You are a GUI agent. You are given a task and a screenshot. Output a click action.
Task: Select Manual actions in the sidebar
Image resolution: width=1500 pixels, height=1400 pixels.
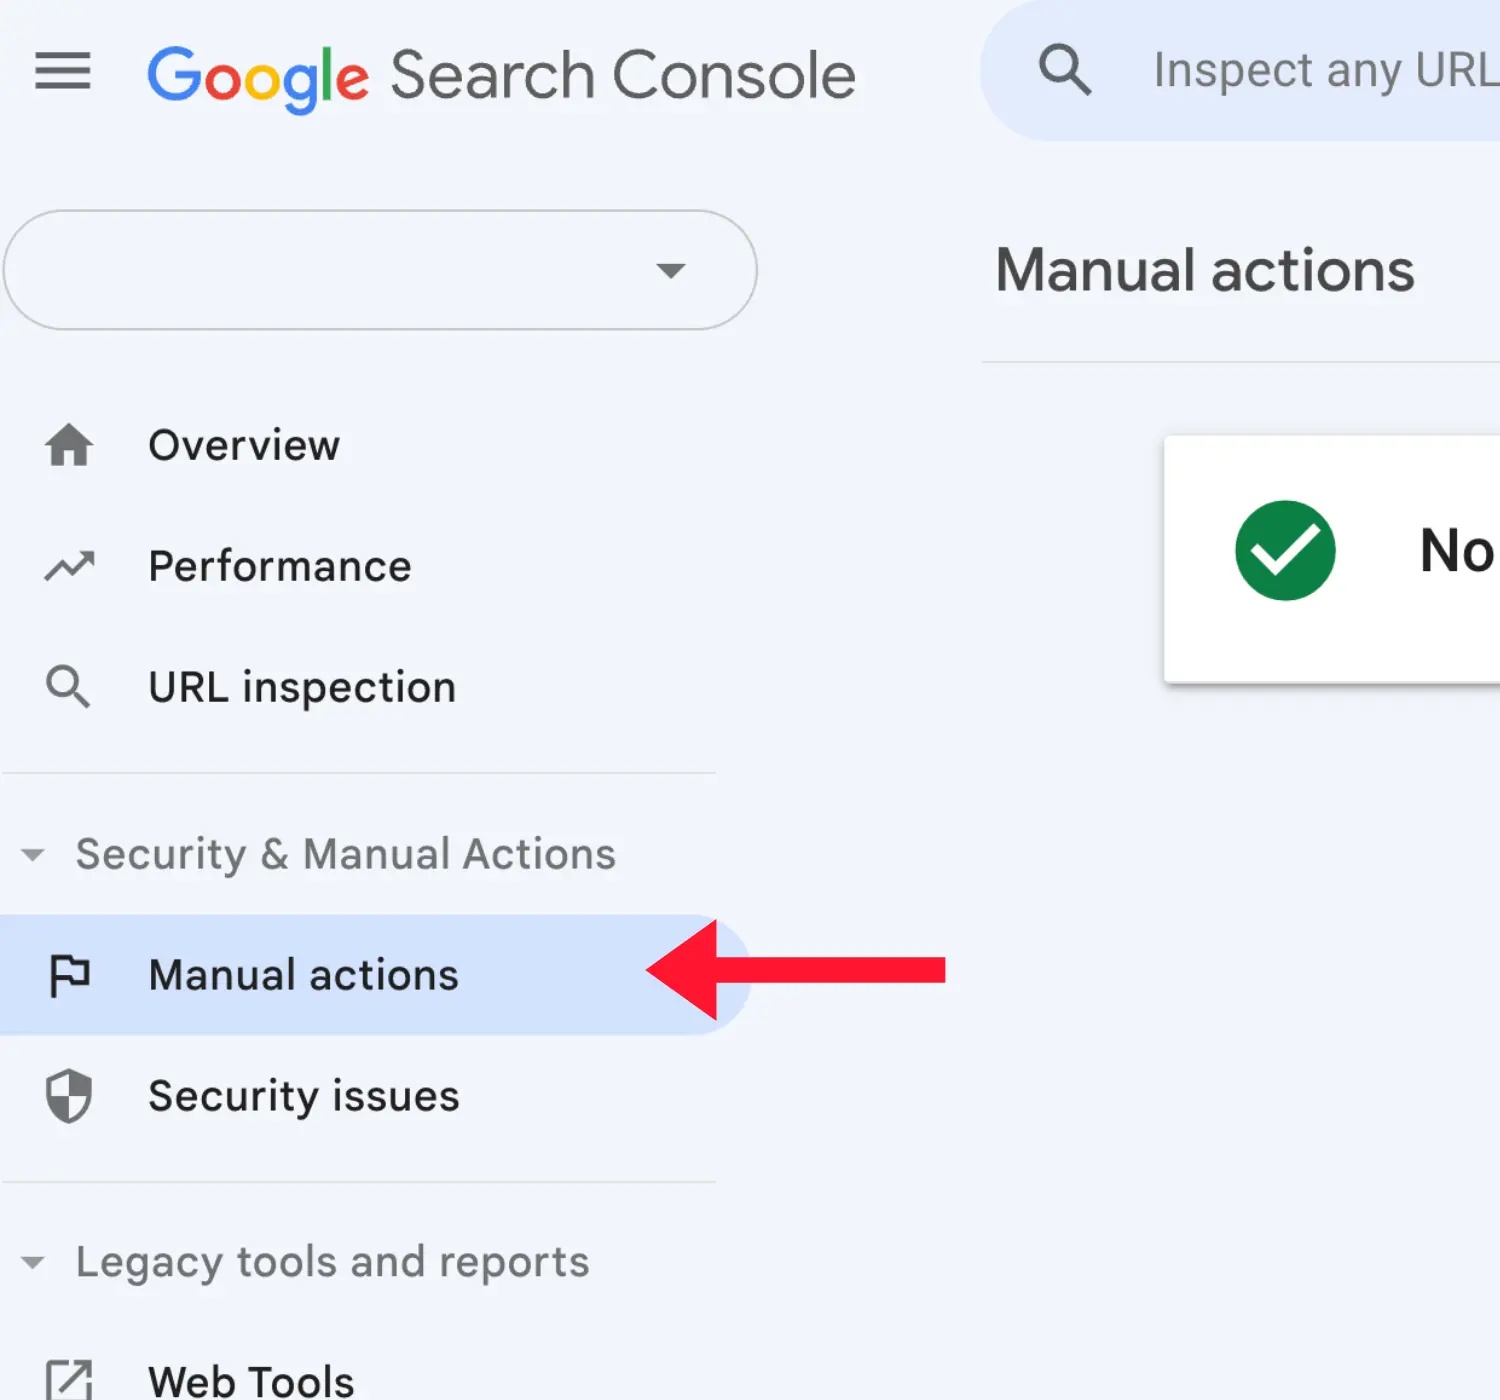[x=303, y=975]
